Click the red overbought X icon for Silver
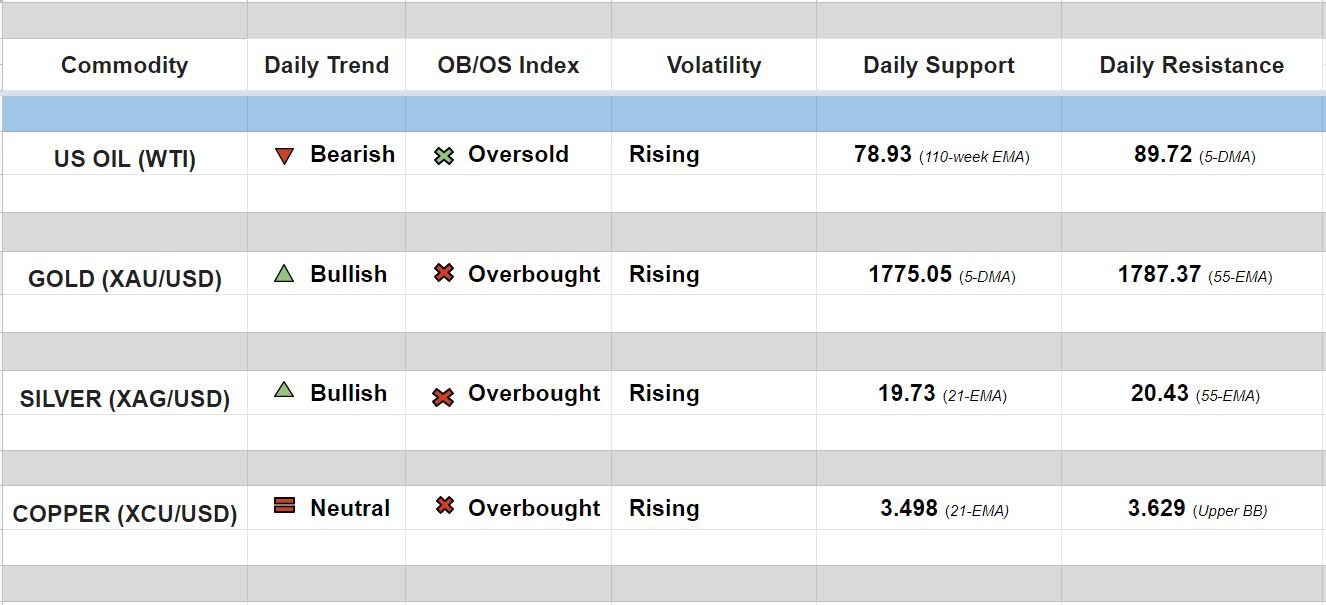The image size is (1326, 605). 443,397
